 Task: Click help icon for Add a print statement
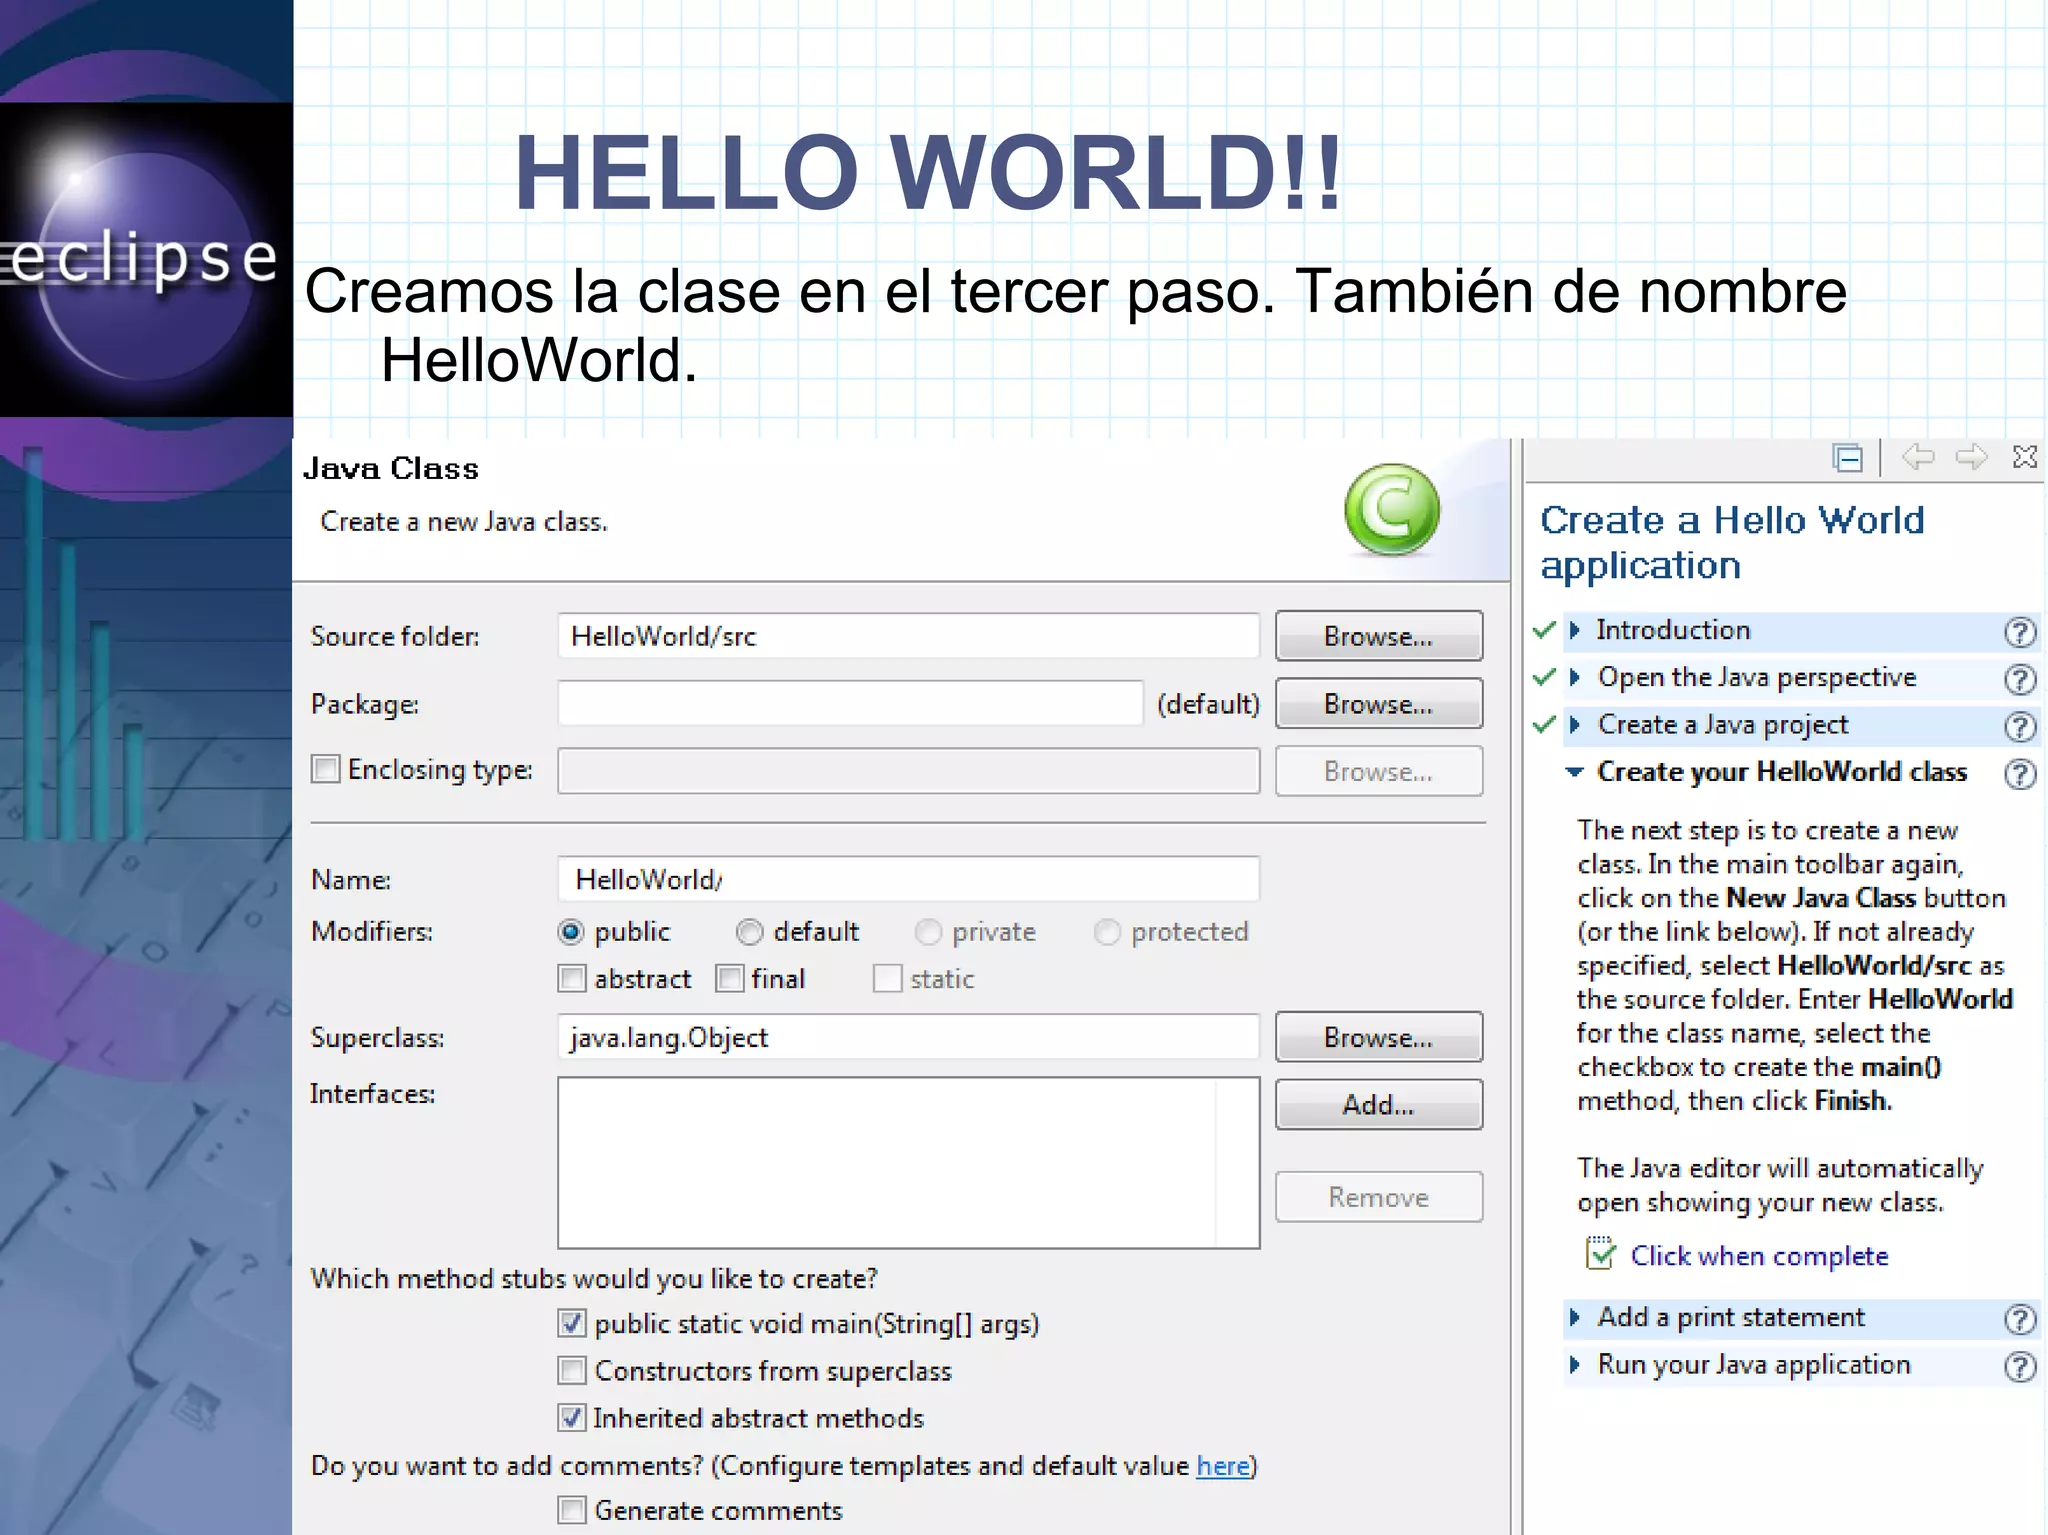(2019, 1319)
